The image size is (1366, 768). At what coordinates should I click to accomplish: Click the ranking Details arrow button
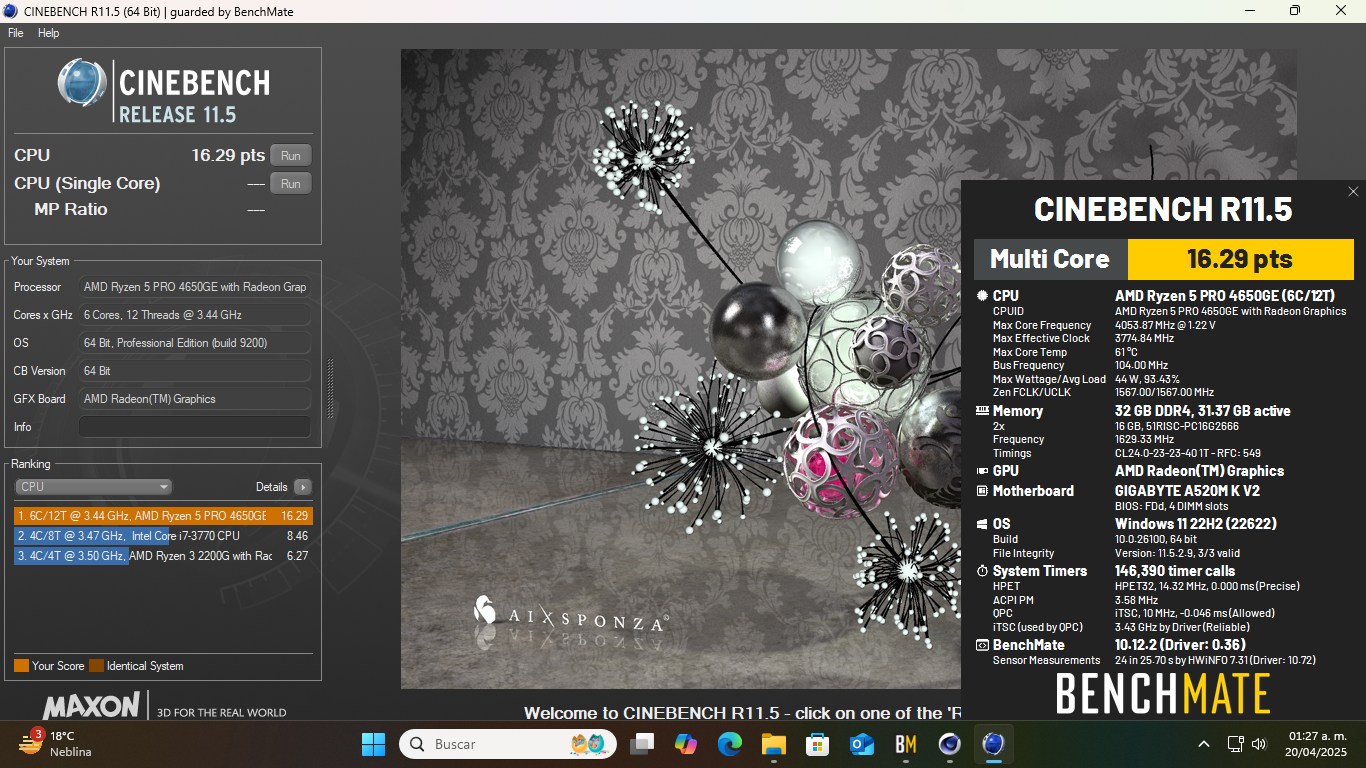(303, 487)
